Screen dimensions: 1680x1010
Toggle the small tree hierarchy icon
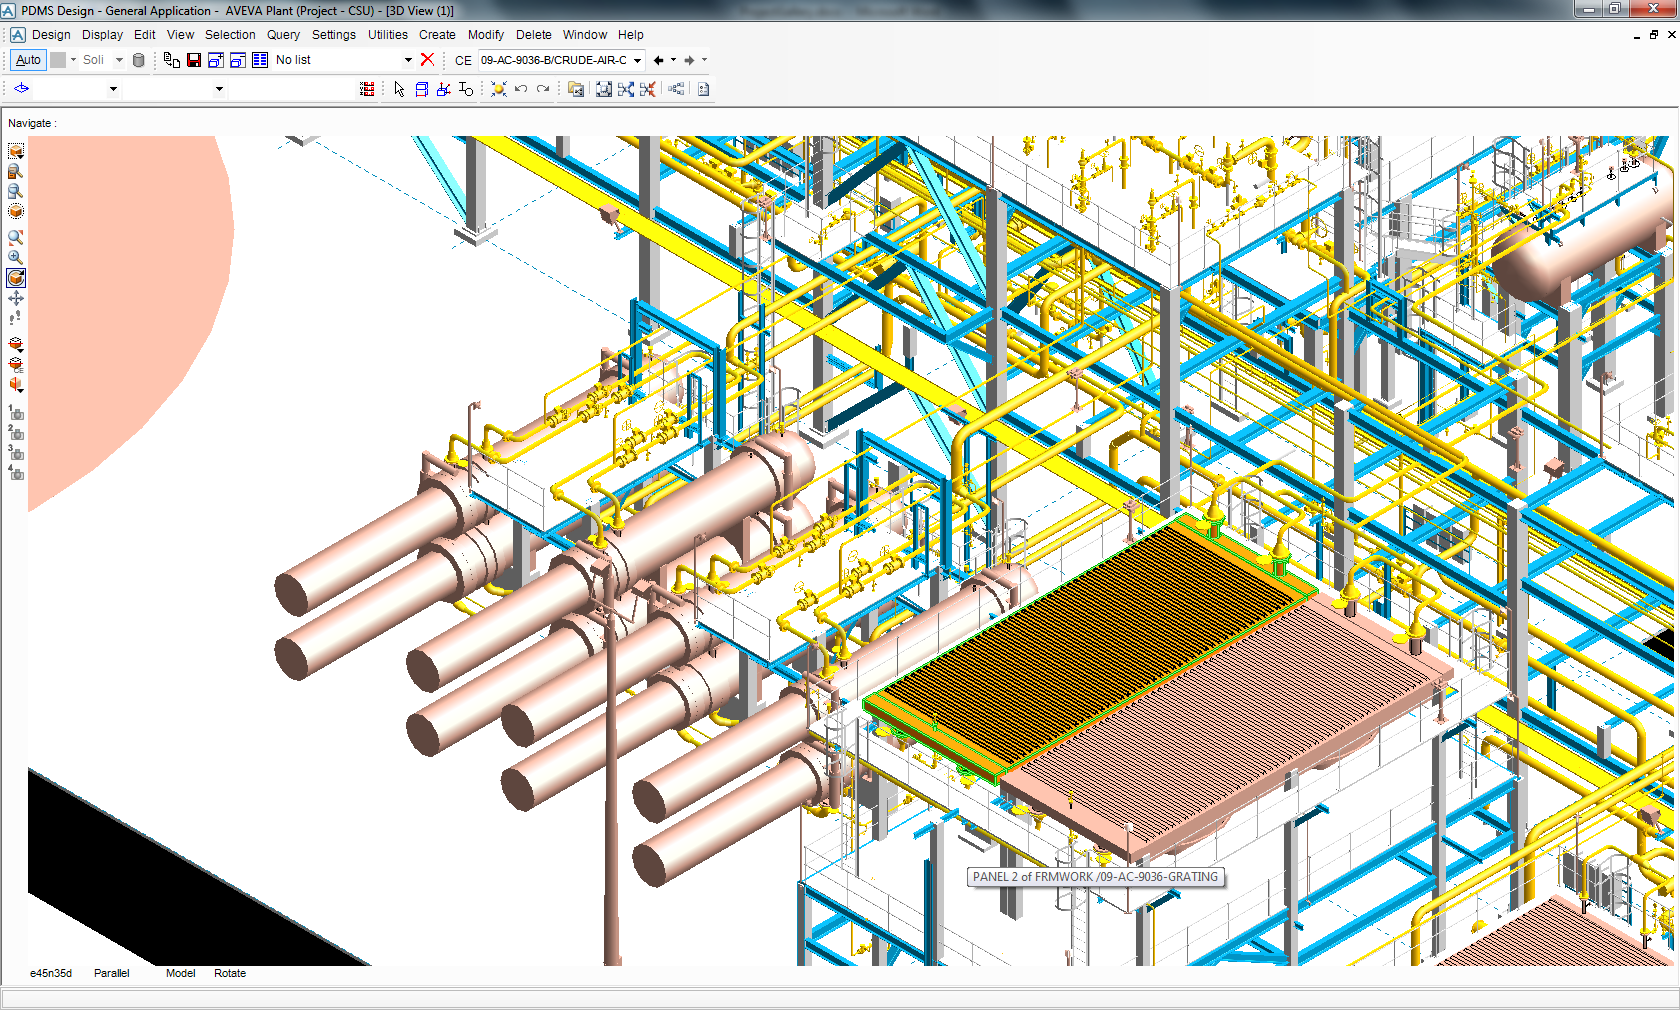(677, 89)
